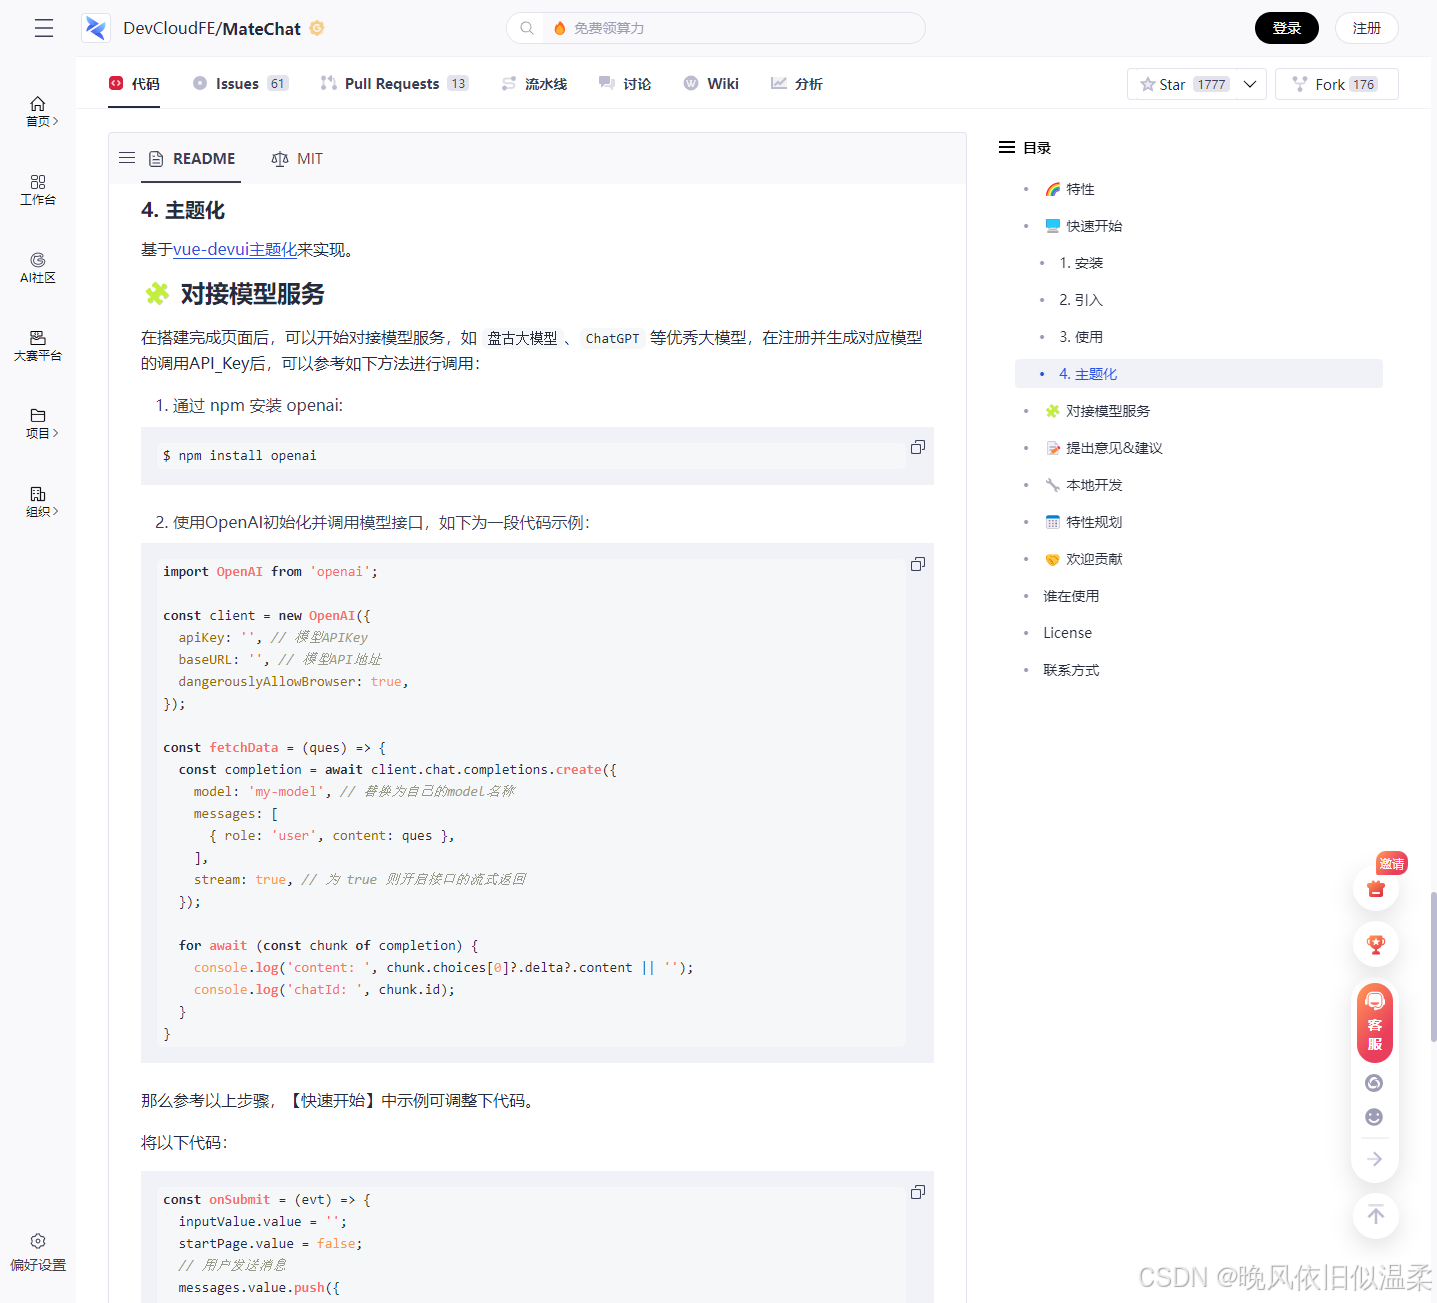Screen dimensions: 1437x1303
Task: Open 流水线 pipeline tab
Action: [534, 84]
